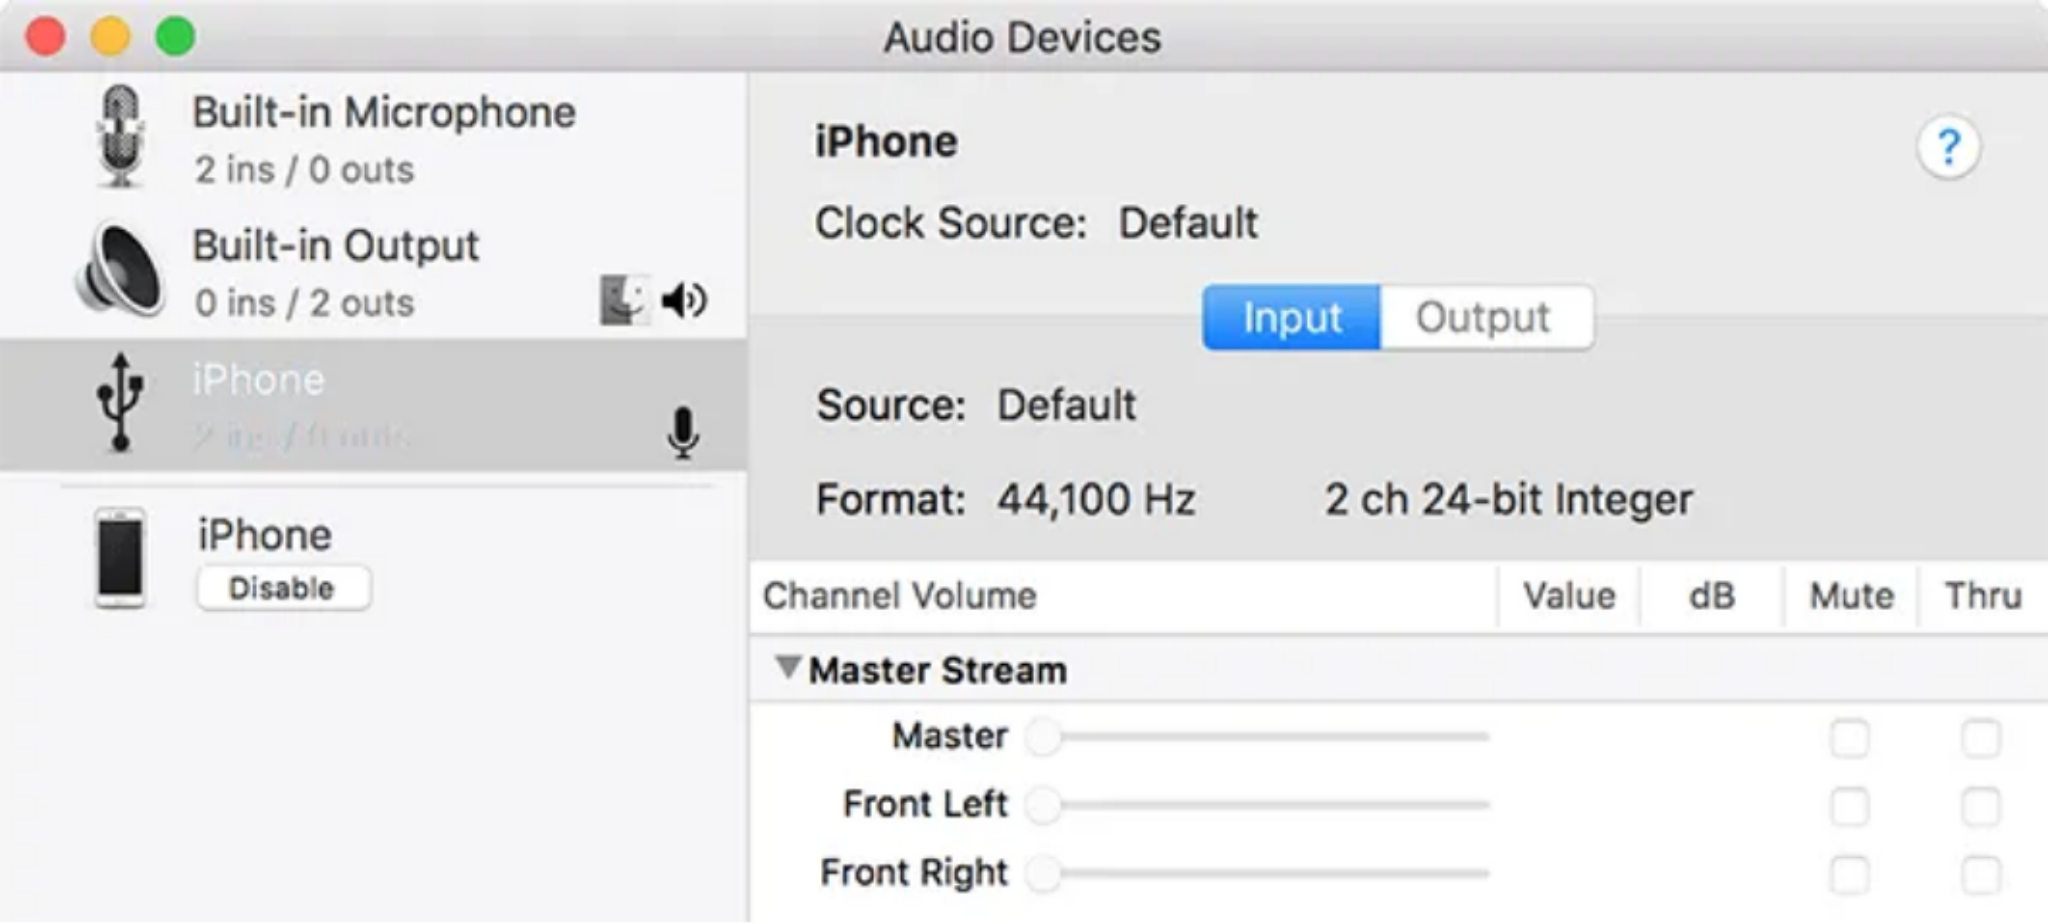Toggle Mute checkbox for Master channel
2048x924 pixels.
click(x=1849, y=739)
